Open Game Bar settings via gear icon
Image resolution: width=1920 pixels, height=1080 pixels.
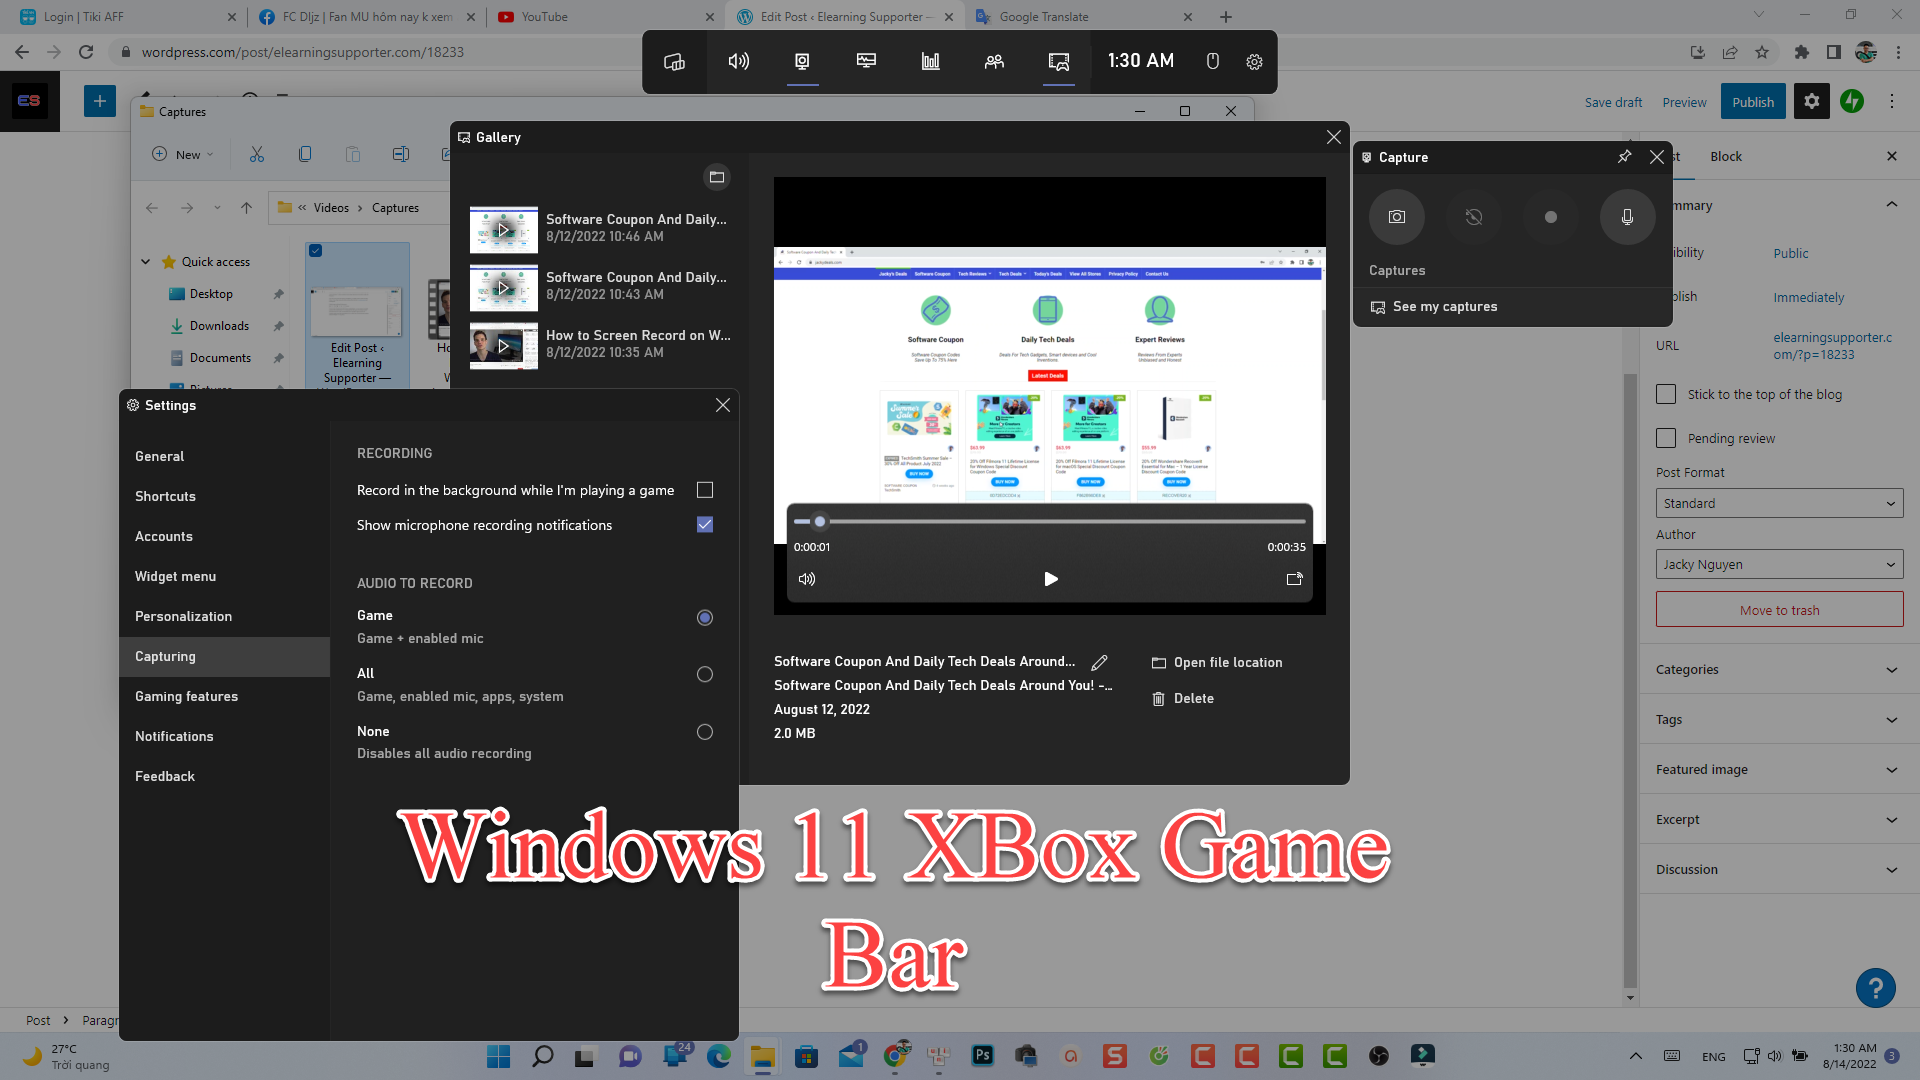1255,61
